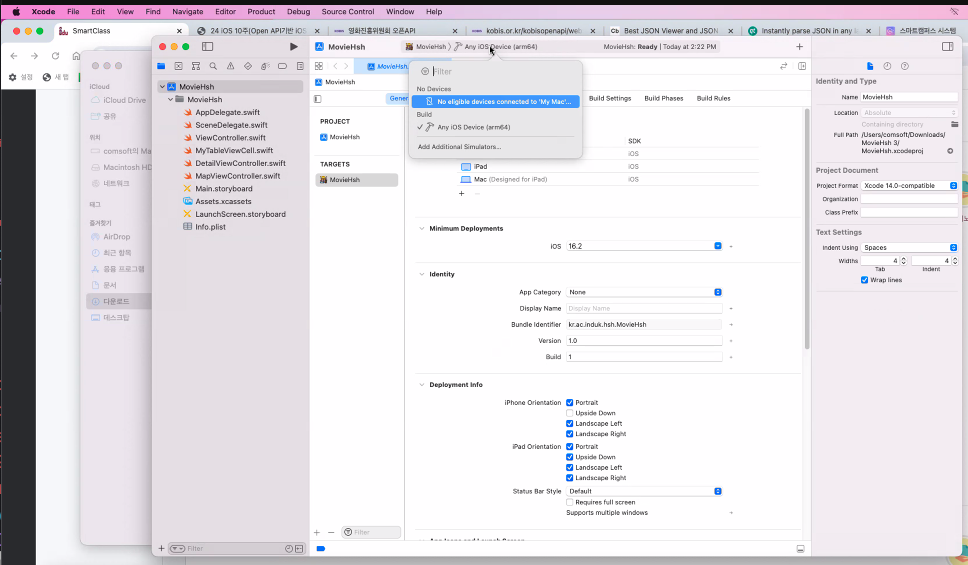Open Status Bar Style dropdown
This screenshot has height=565, width=968.
[645, 491]
